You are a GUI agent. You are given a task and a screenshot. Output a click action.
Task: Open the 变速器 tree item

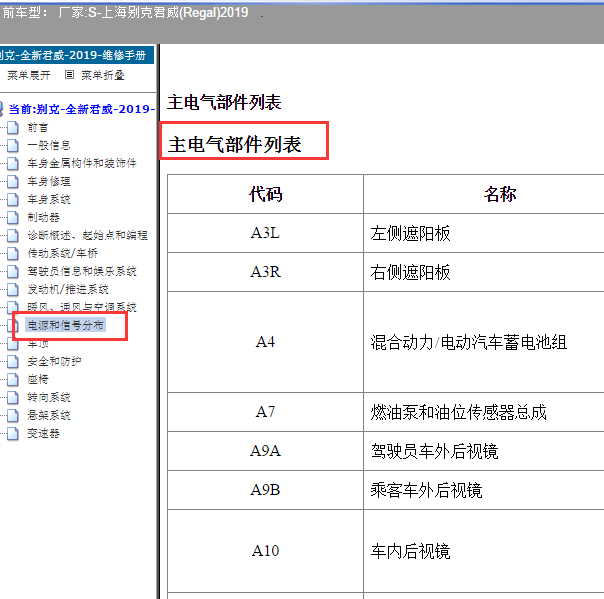[43, 433]
